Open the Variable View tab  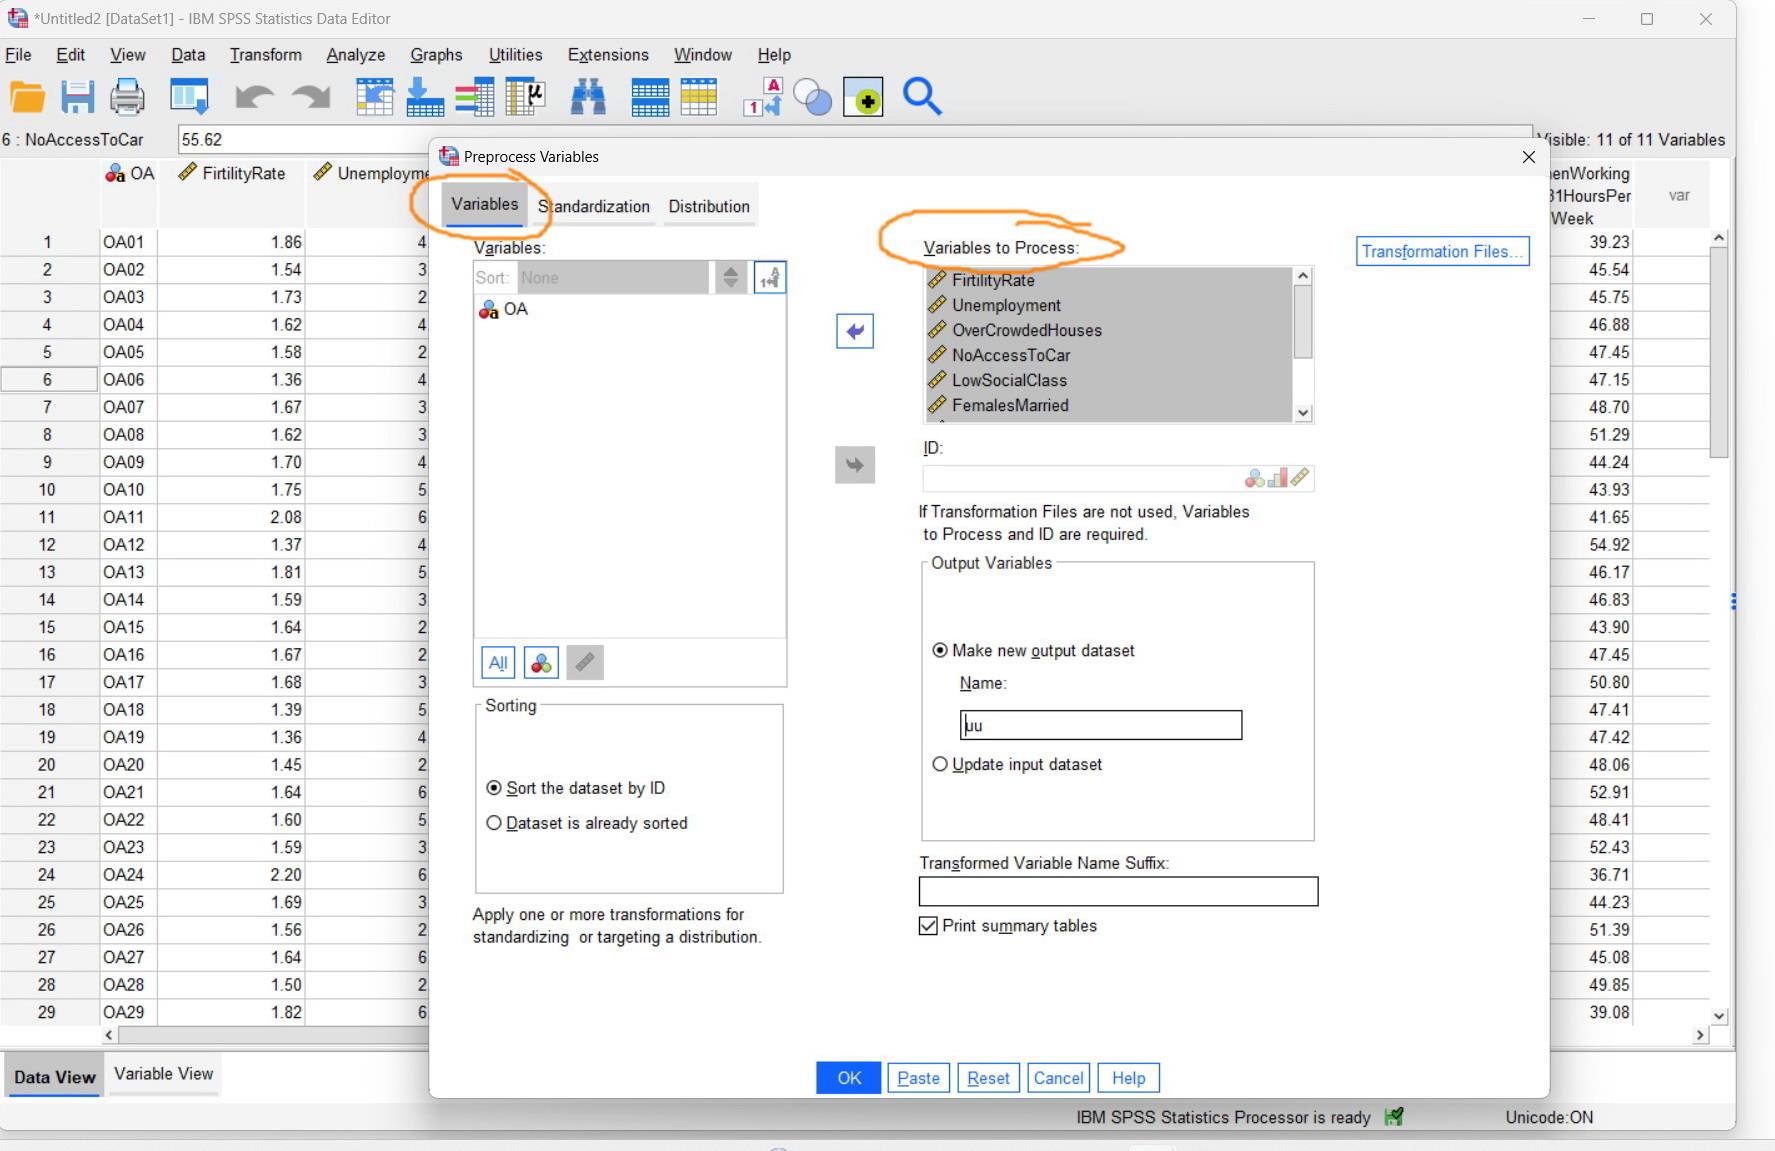tap(163, 1074)
